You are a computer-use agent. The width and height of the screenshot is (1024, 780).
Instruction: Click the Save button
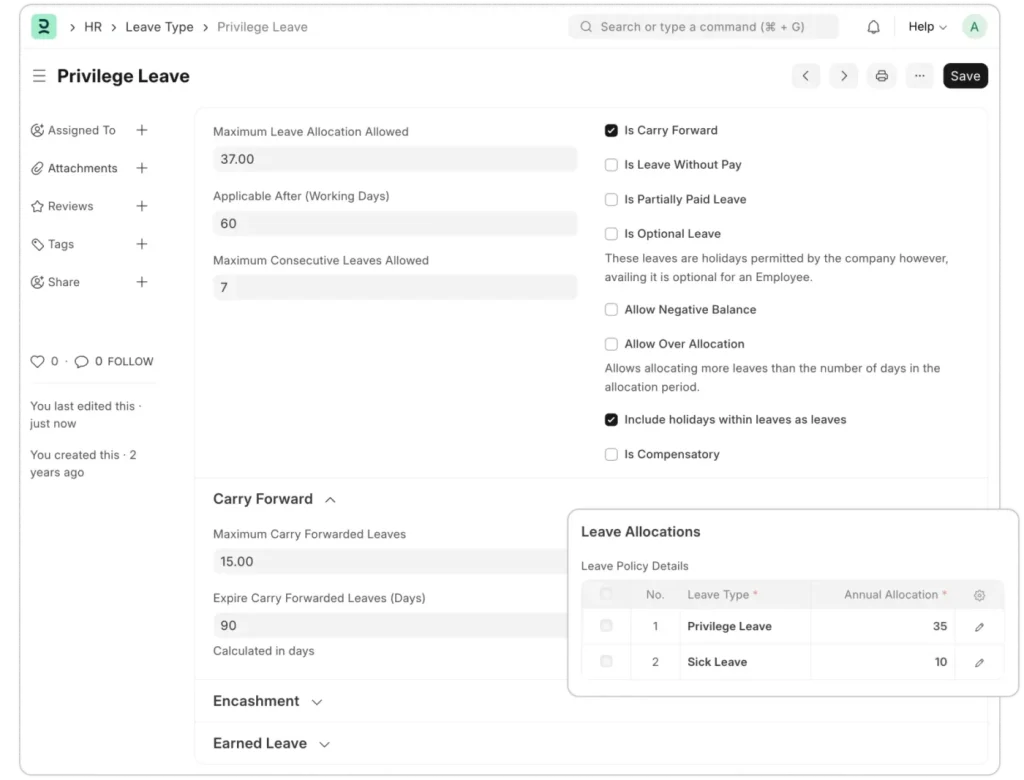[965, 76]
